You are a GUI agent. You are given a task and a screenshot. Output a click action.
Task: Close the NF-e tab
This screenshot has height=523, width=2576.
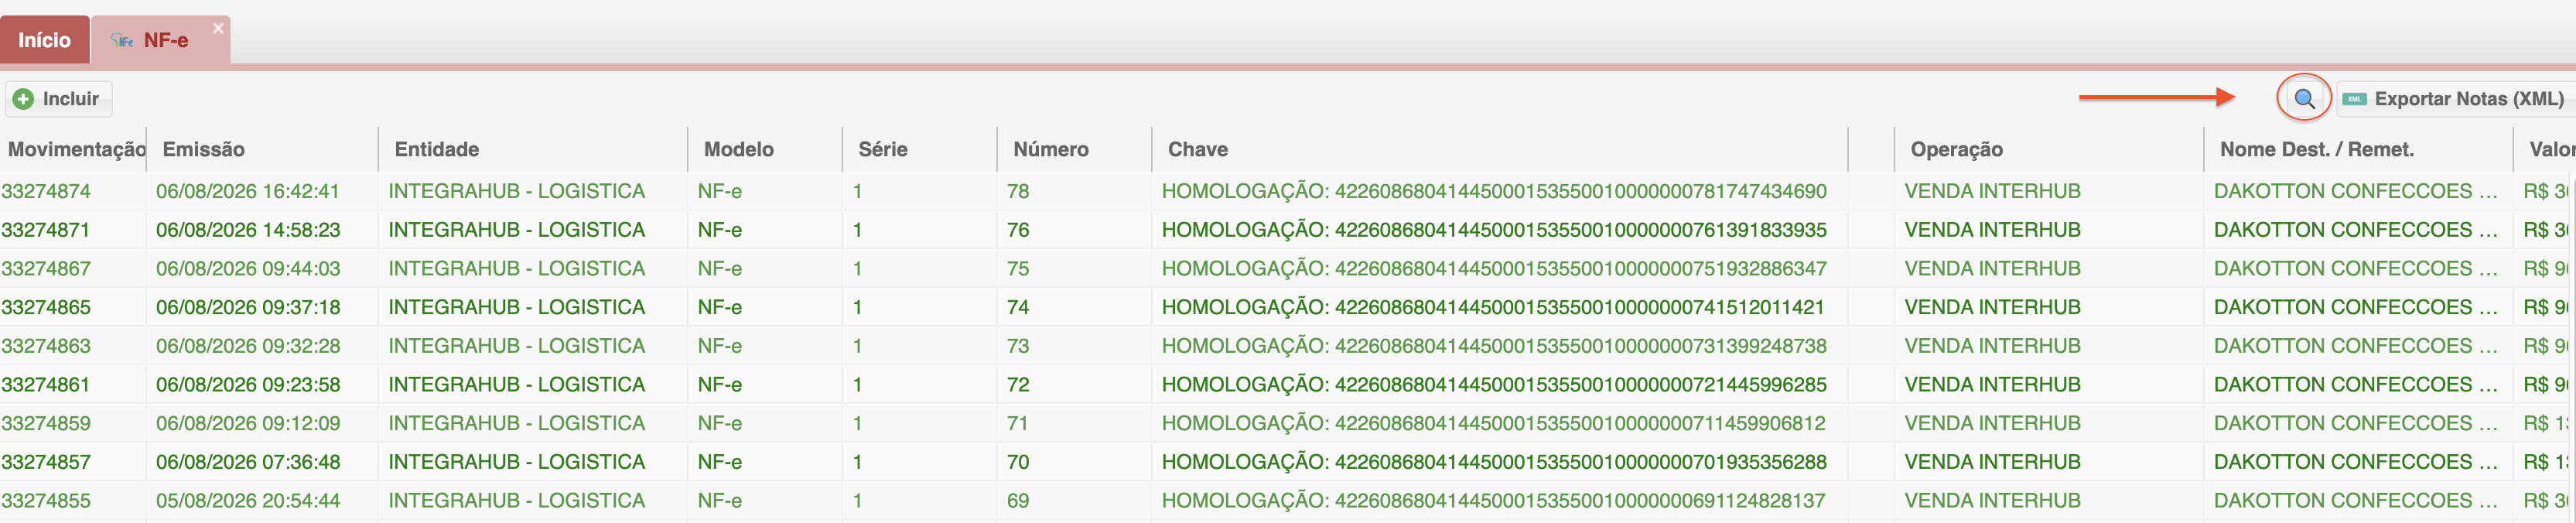(218, 28)
